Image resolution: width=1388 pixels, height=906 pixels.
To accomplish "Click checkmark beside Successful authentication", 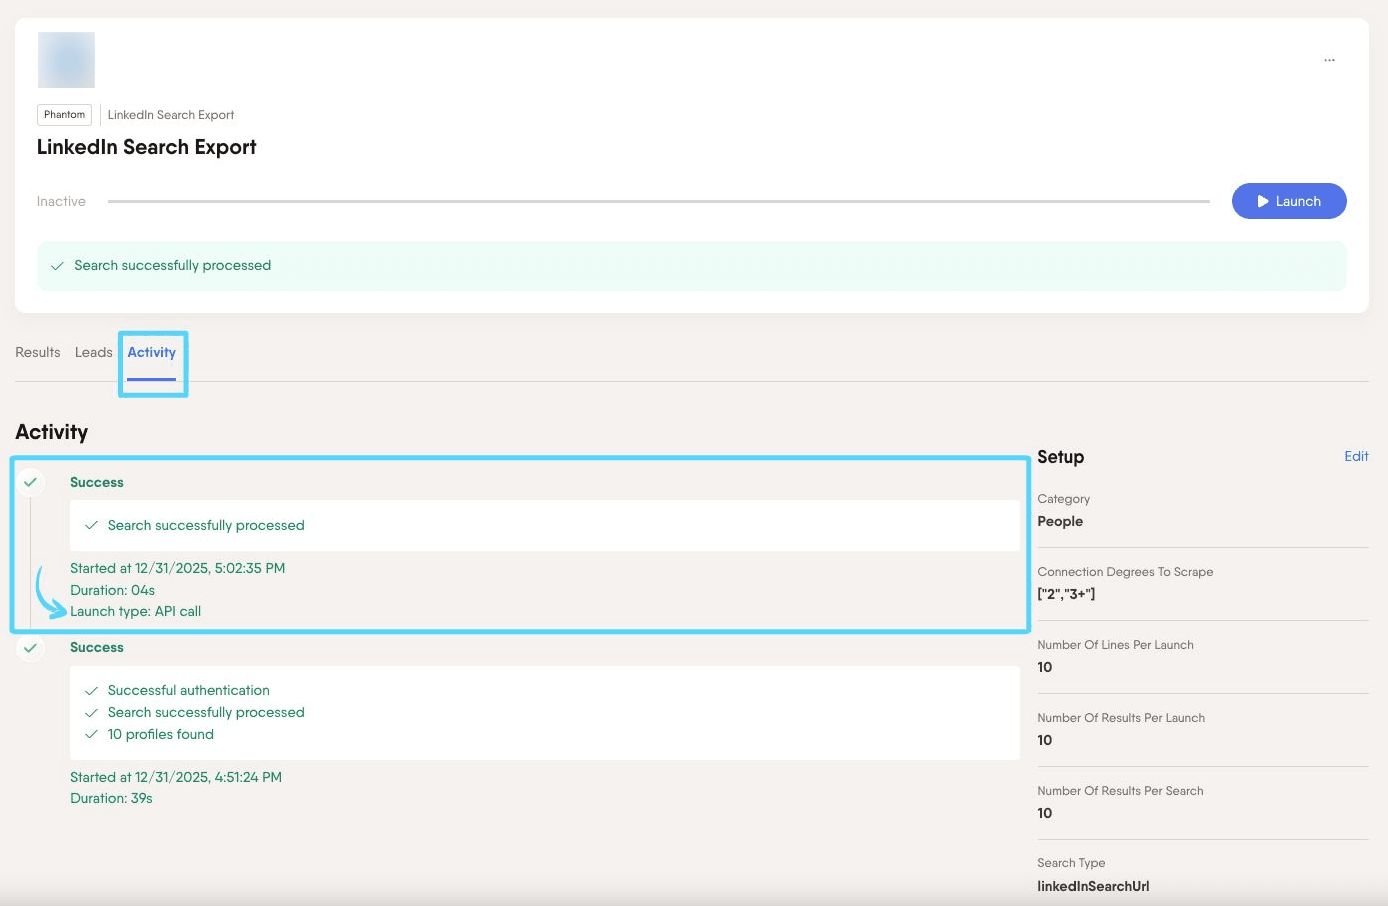I will tap(91, 691).
